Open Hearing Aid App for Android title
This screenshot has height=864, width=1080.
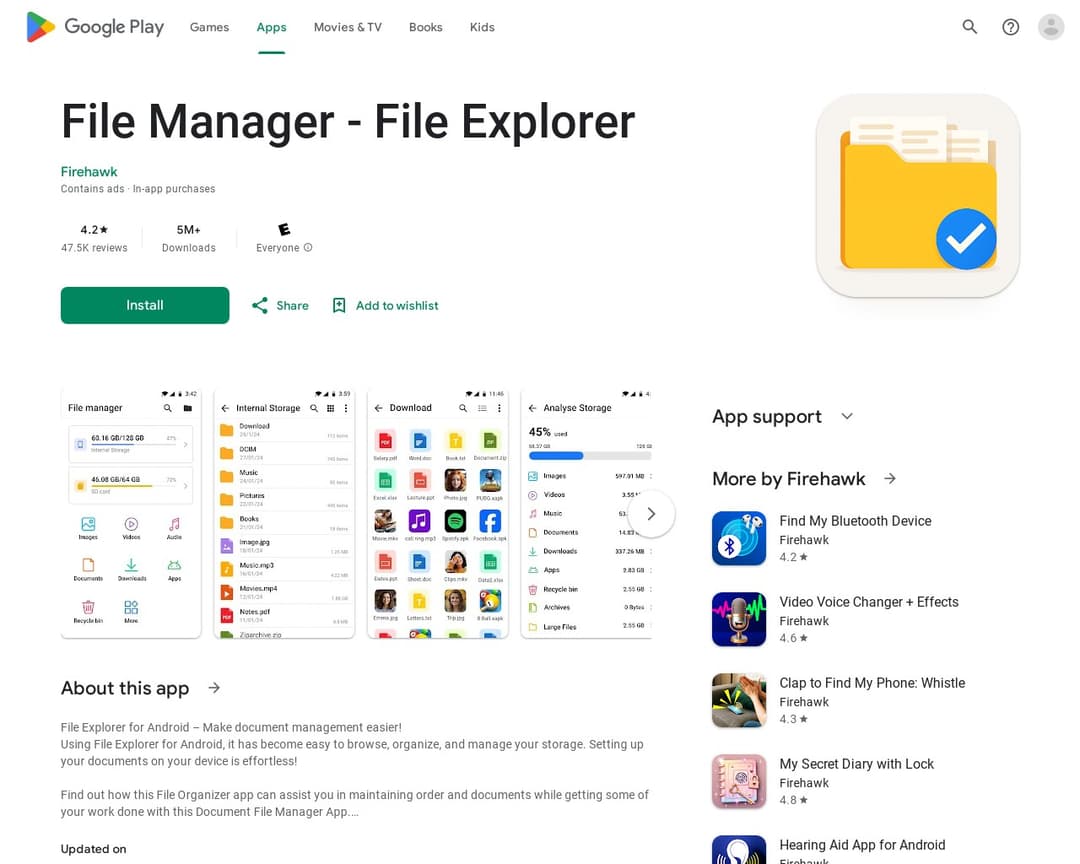point(862,845)
